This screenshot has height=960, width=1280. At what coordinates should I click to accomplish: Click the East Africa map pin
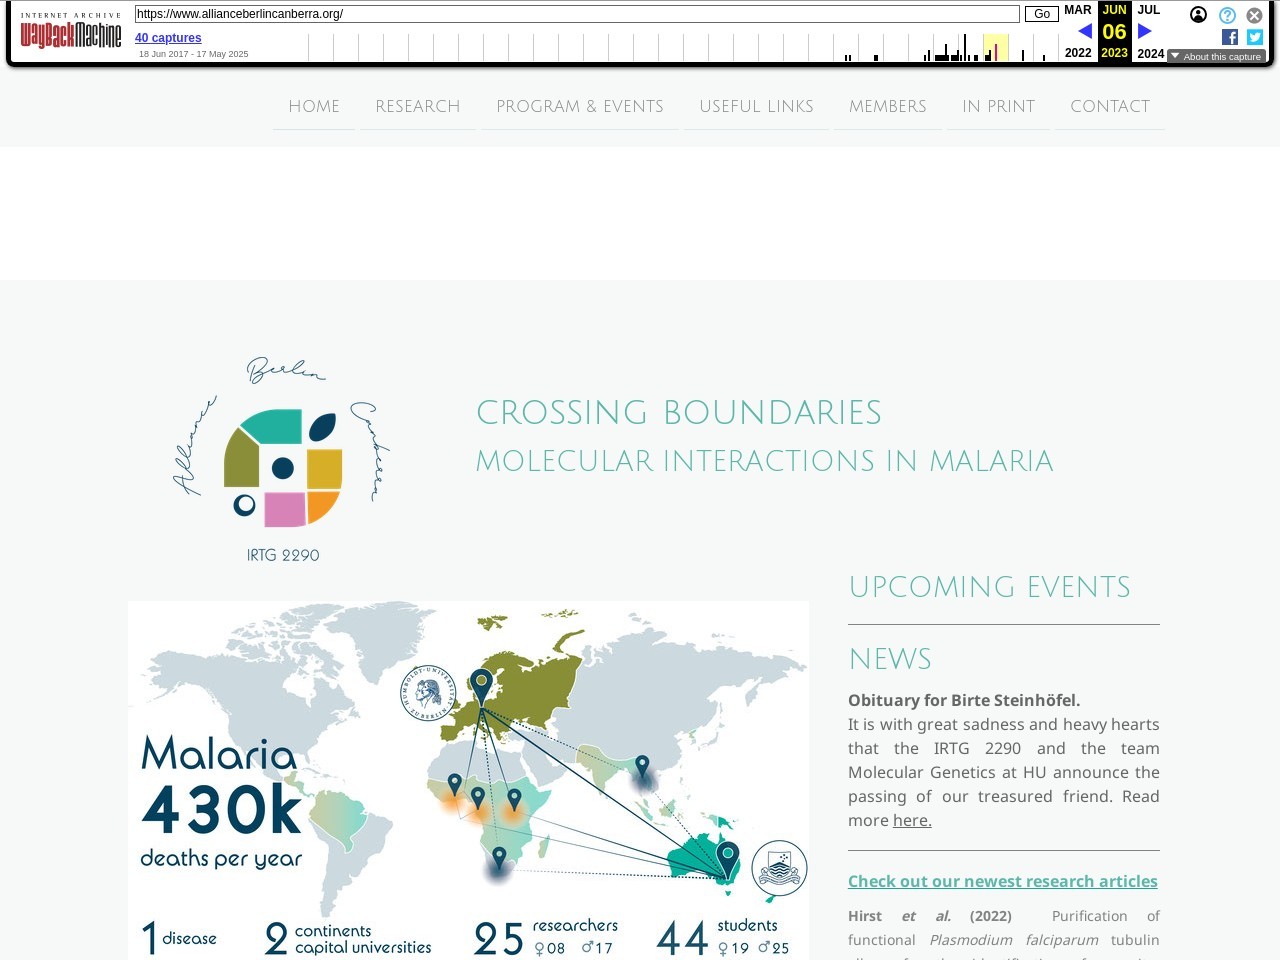[x=514, y=800]
